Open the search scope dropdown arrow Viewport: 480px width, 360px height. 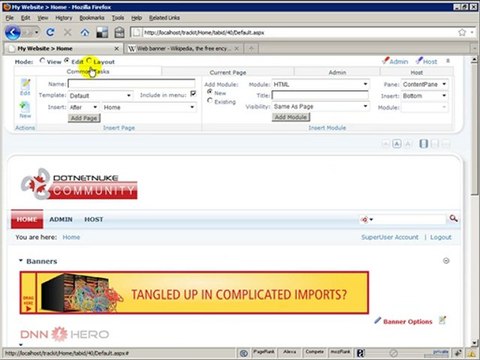[371, 219]
